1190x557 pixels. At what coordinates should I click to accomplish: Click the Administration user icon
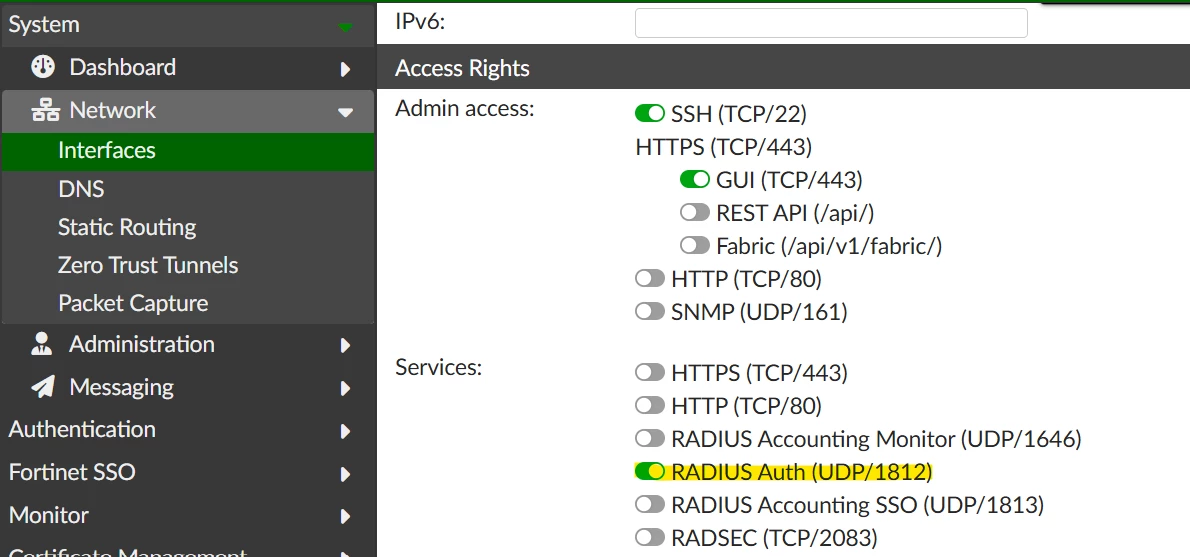tap(41, 344)
